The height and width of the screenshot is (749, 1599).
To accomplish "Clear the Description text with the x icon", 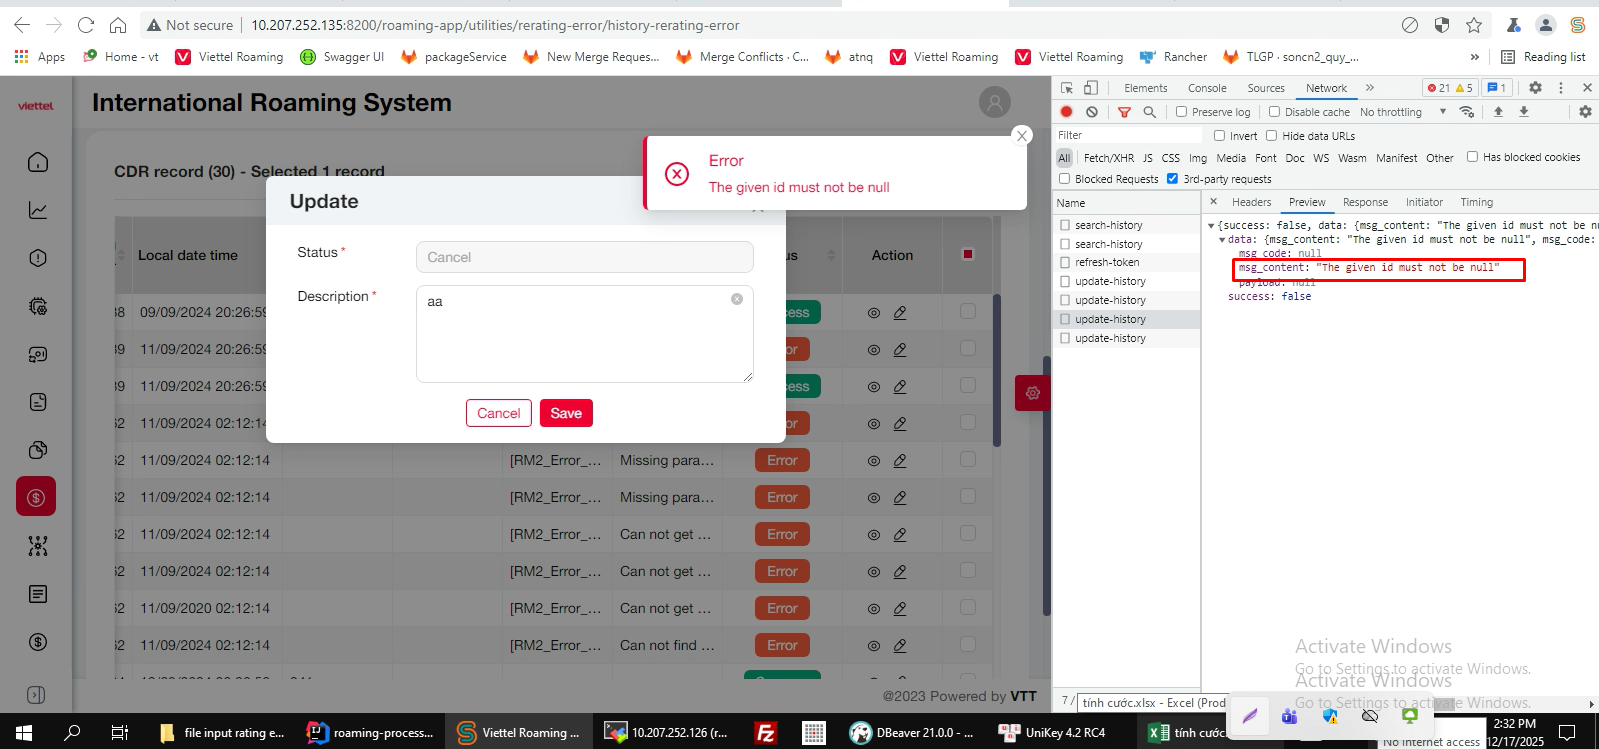I will tap(737, 299).
